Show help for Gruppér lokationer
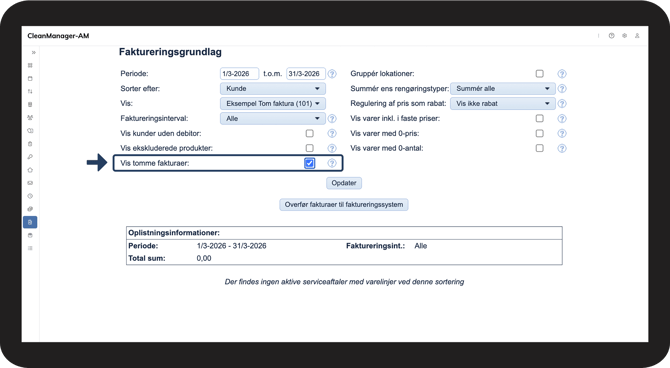The height and width of the screenshot is (368, 670). 562,74
